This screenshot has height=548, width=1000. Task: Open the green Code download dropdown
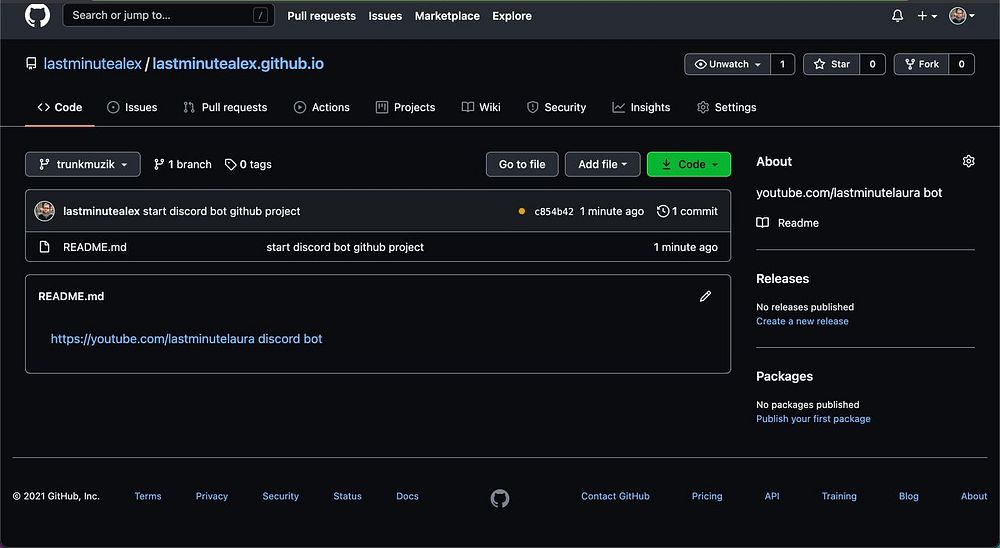689,164
